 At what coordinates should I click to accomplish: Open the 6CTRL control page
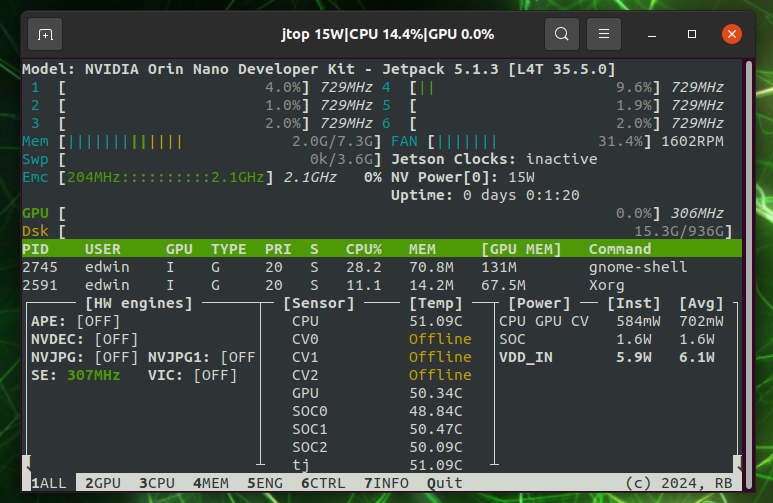322,483
